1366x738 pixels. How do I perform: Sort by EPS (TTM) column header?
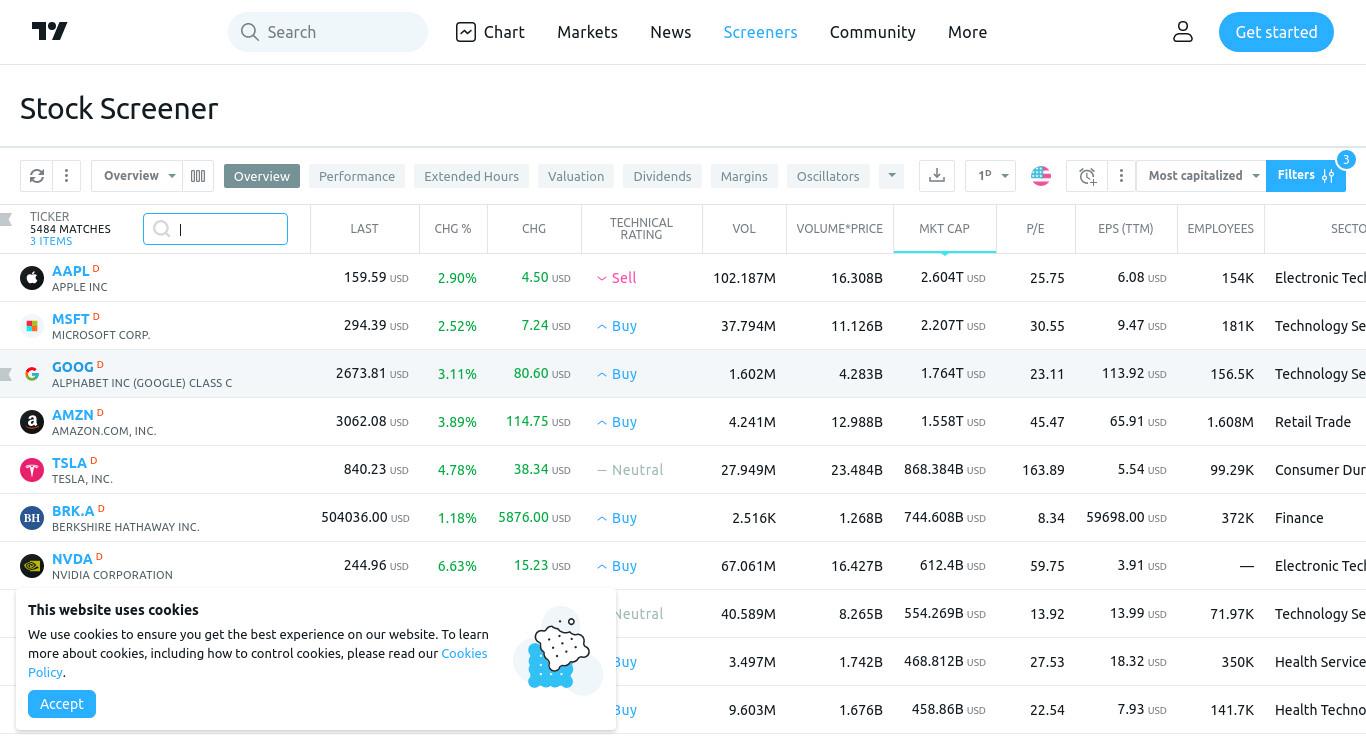(x=1125, y=229)
